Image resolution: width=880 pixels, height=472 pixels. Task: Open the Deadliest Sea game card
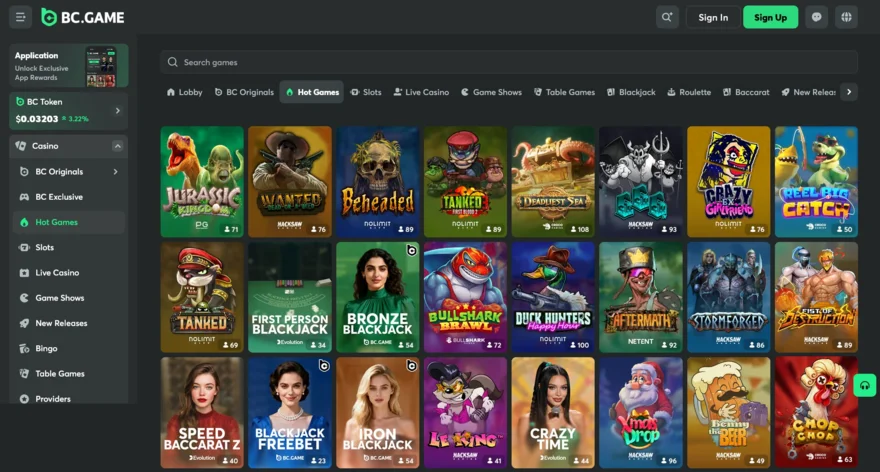click(x=553, y=182)
